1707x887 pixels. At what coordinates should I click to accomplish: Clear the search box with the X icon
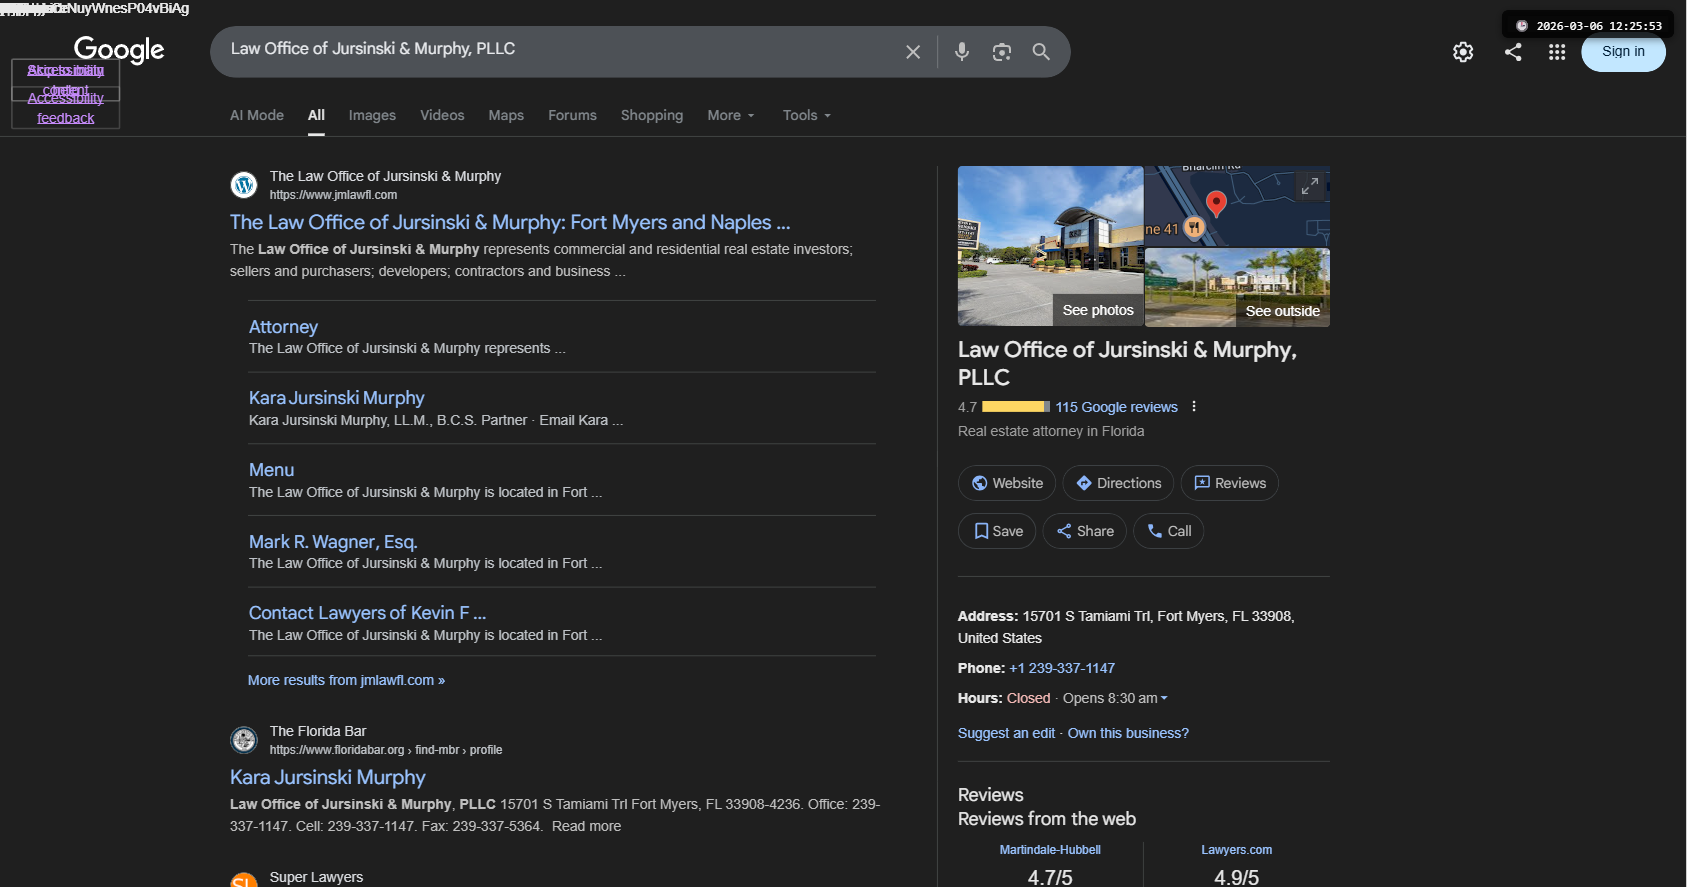(913, 52)
